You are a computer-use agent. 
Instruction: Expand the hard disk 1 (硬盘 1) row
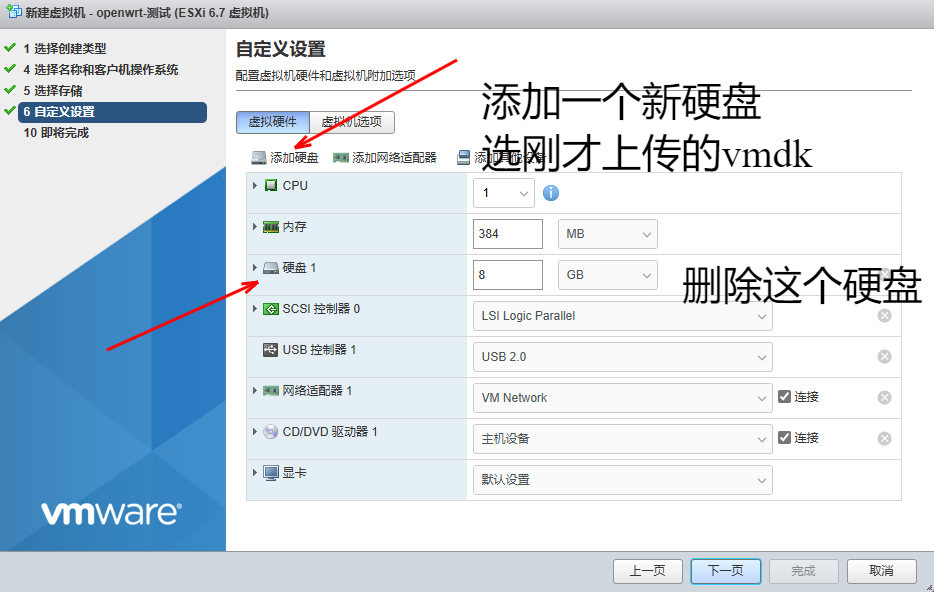[255, 268]
